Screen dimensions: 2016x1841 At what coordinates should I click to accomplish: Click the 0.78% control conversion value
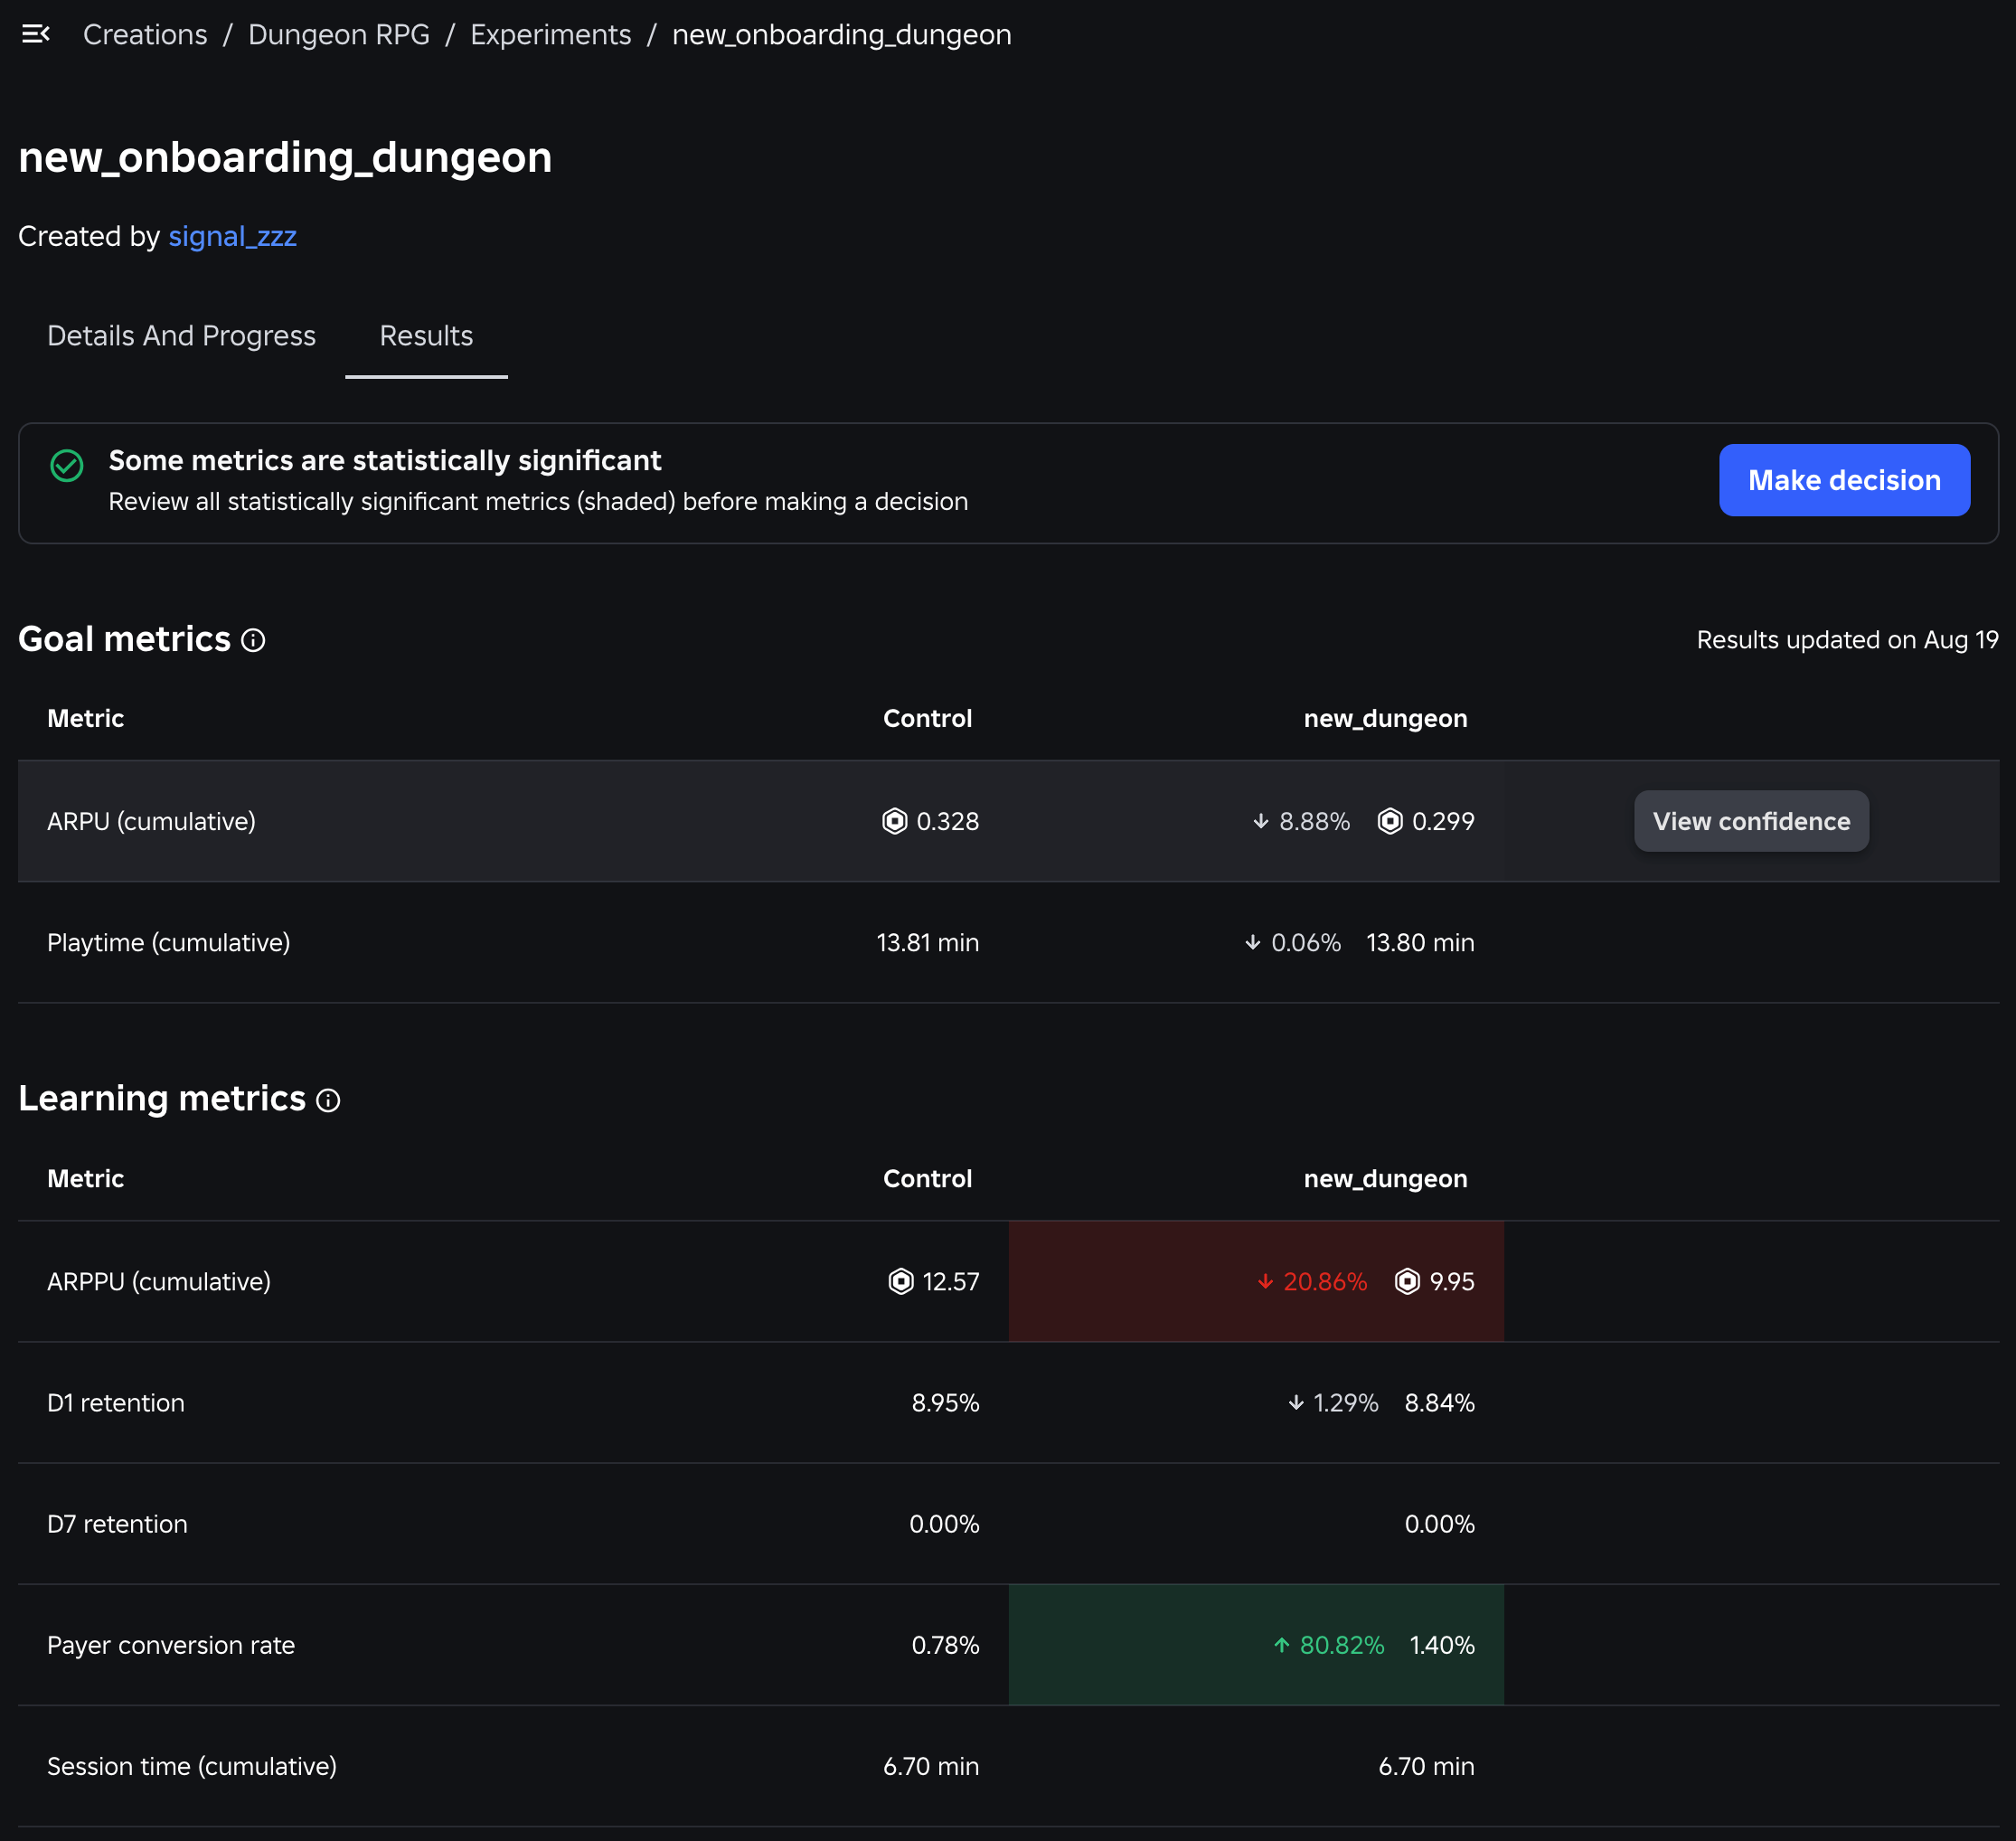(945, 1645)
